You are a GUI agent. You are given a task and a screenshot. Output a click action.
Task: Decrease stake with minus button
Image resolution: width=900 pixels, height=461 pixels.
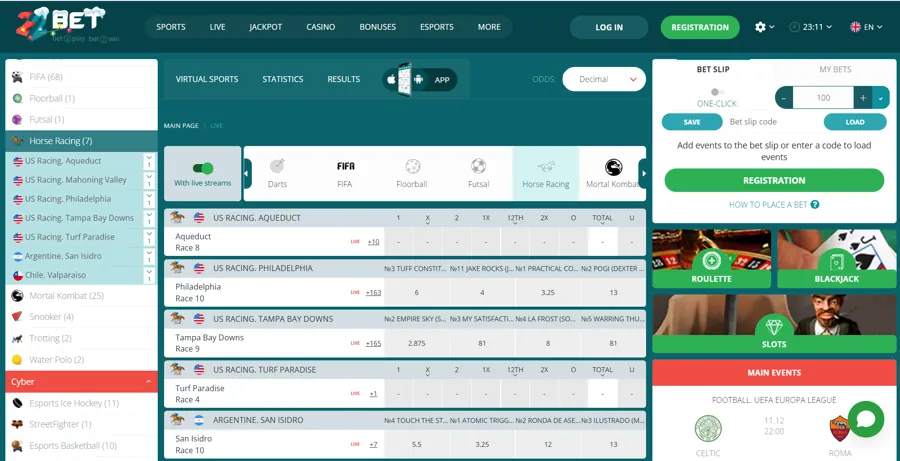[784, 98]
